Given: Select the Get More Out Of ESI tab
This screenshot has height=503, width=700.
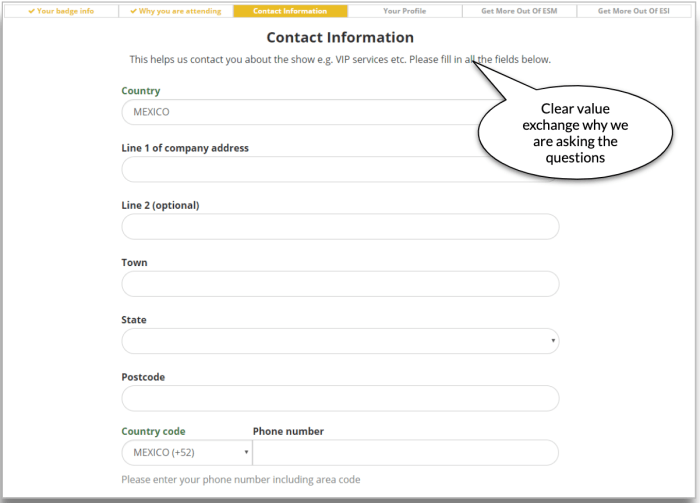Looking at the screenshot, I should click(636, 11).
